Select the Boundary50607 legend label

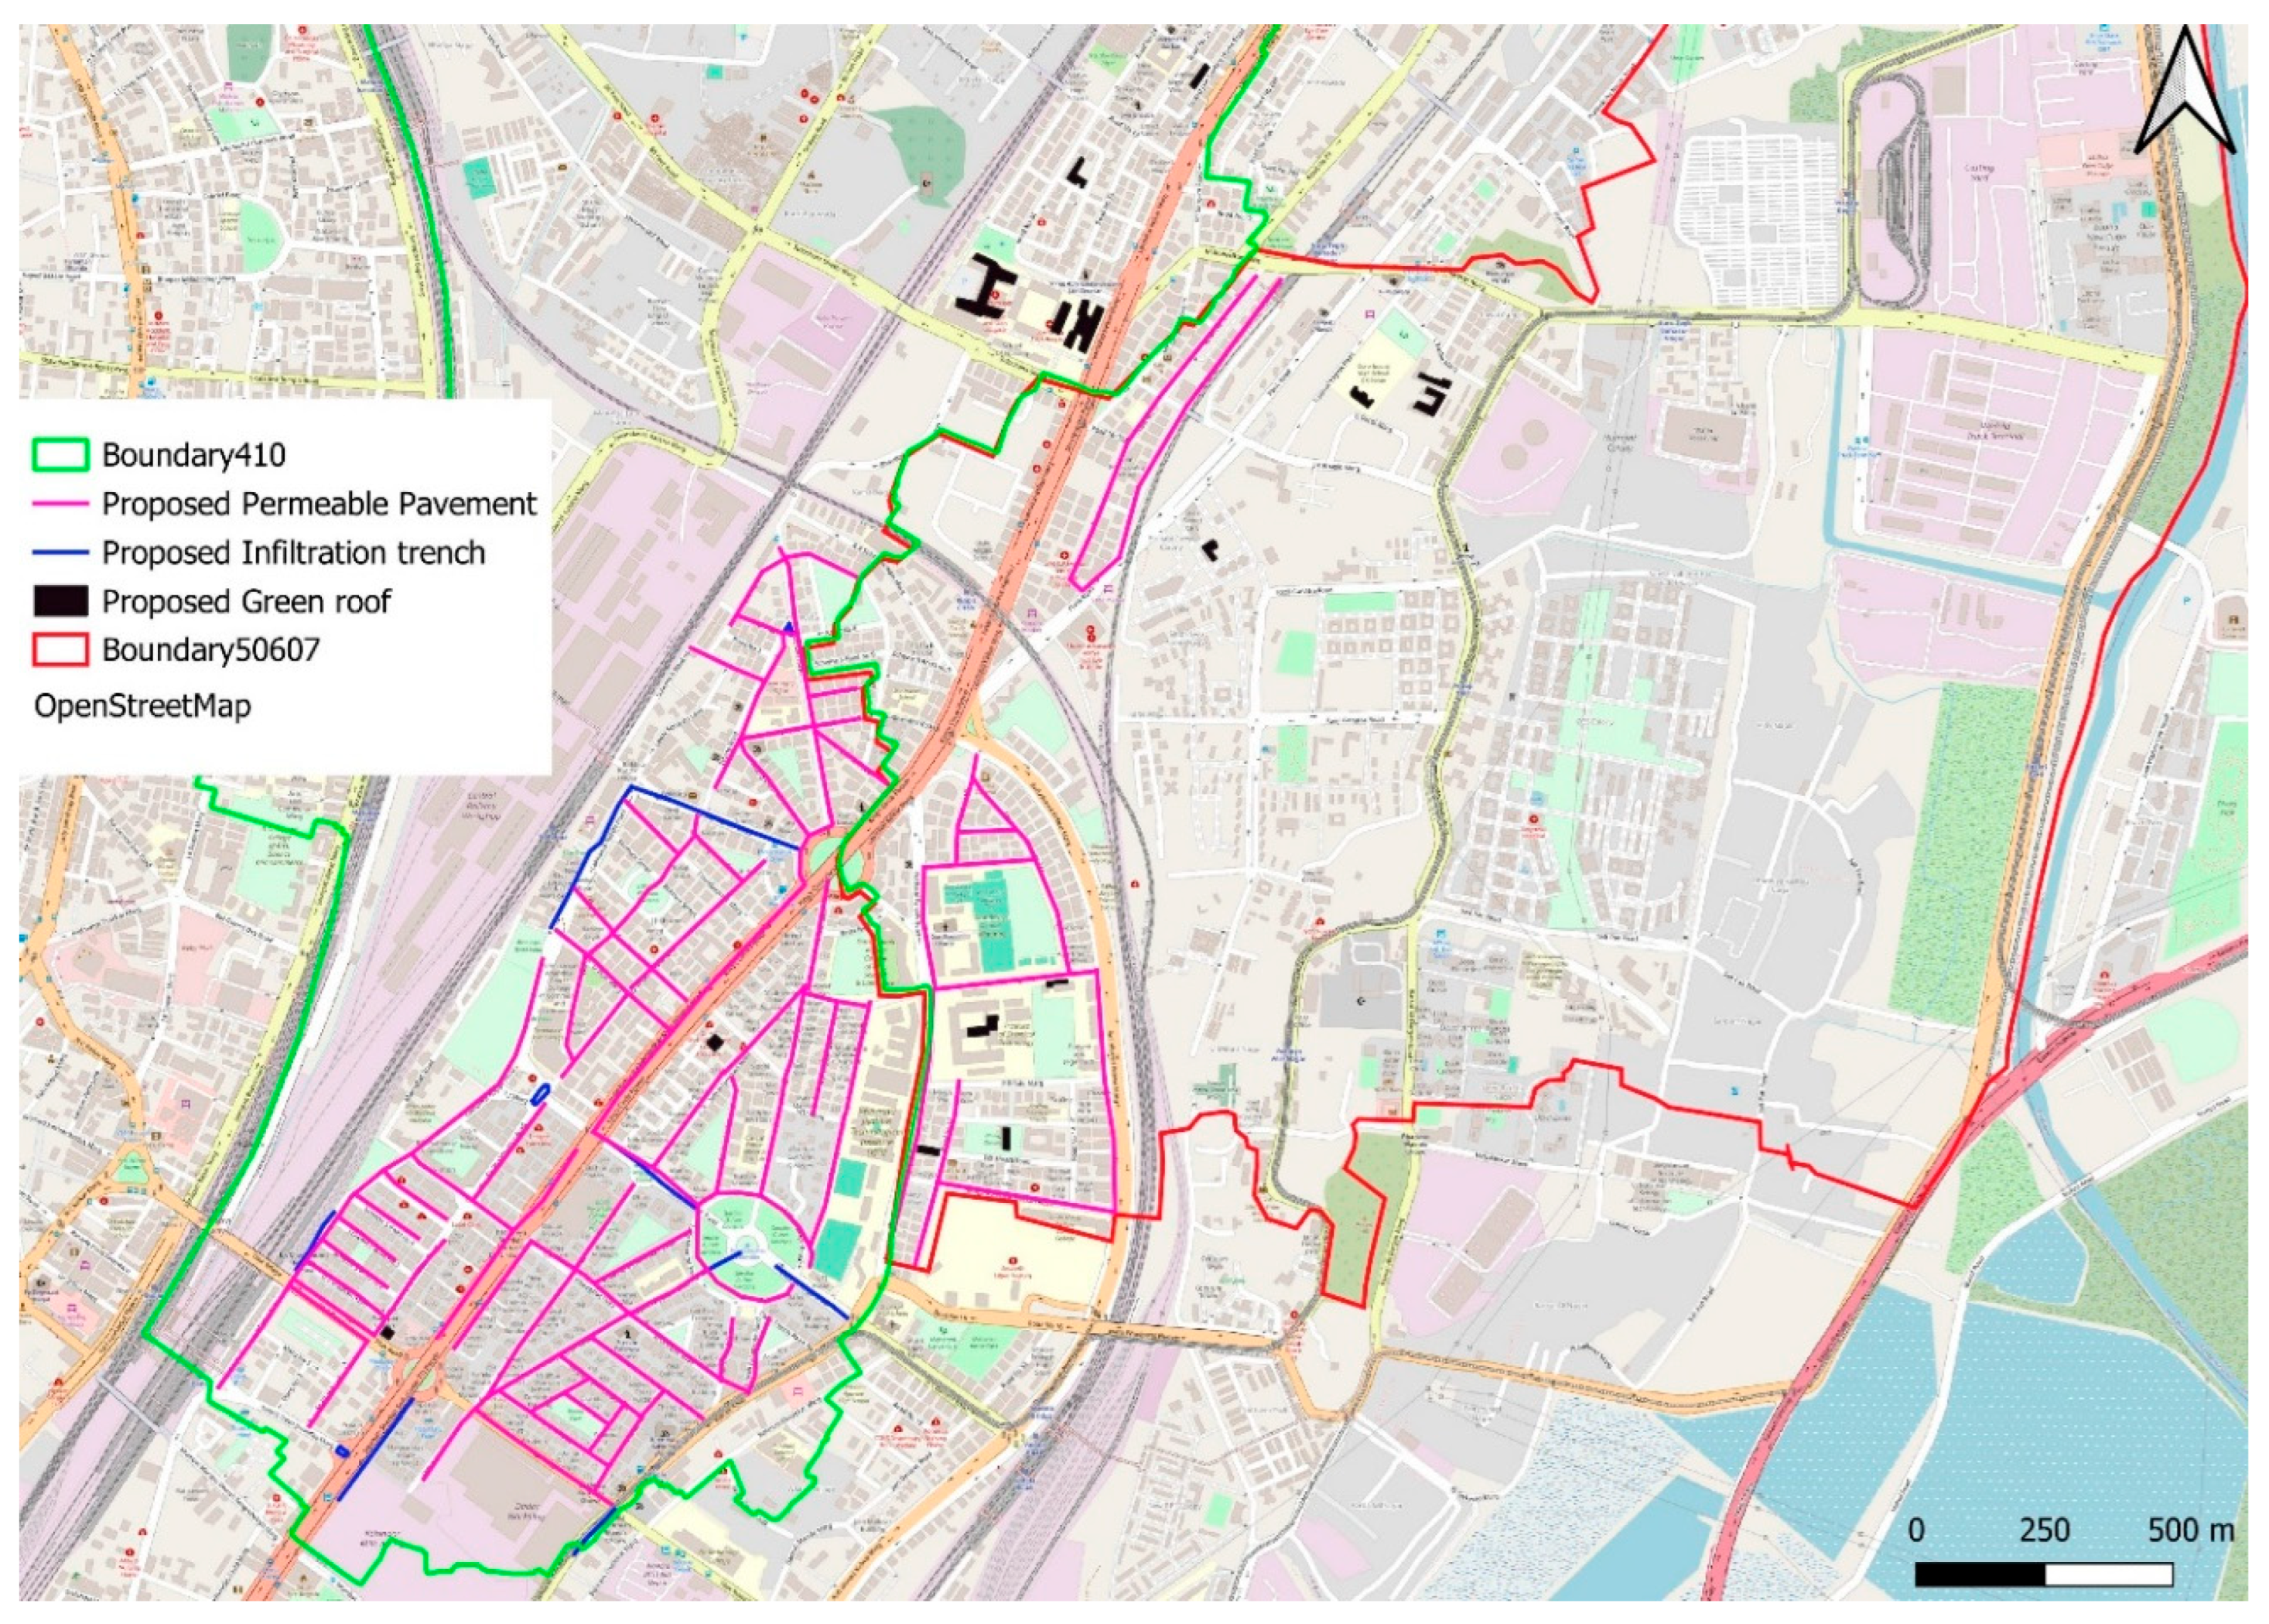211,650
